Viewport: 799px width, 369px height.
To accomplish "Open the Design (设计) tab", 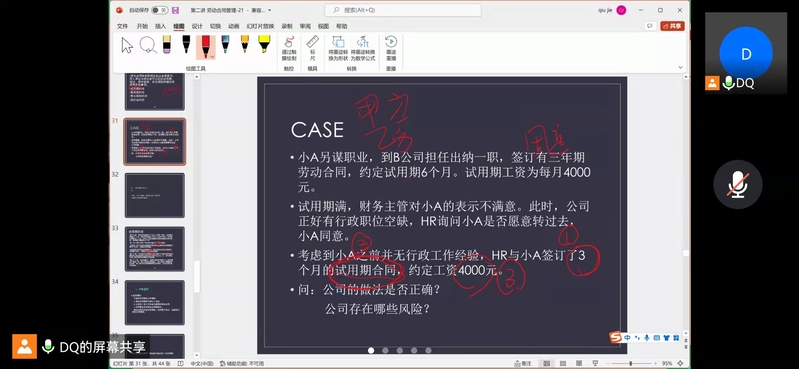I will pyautogui.click(x=197, y=27).
